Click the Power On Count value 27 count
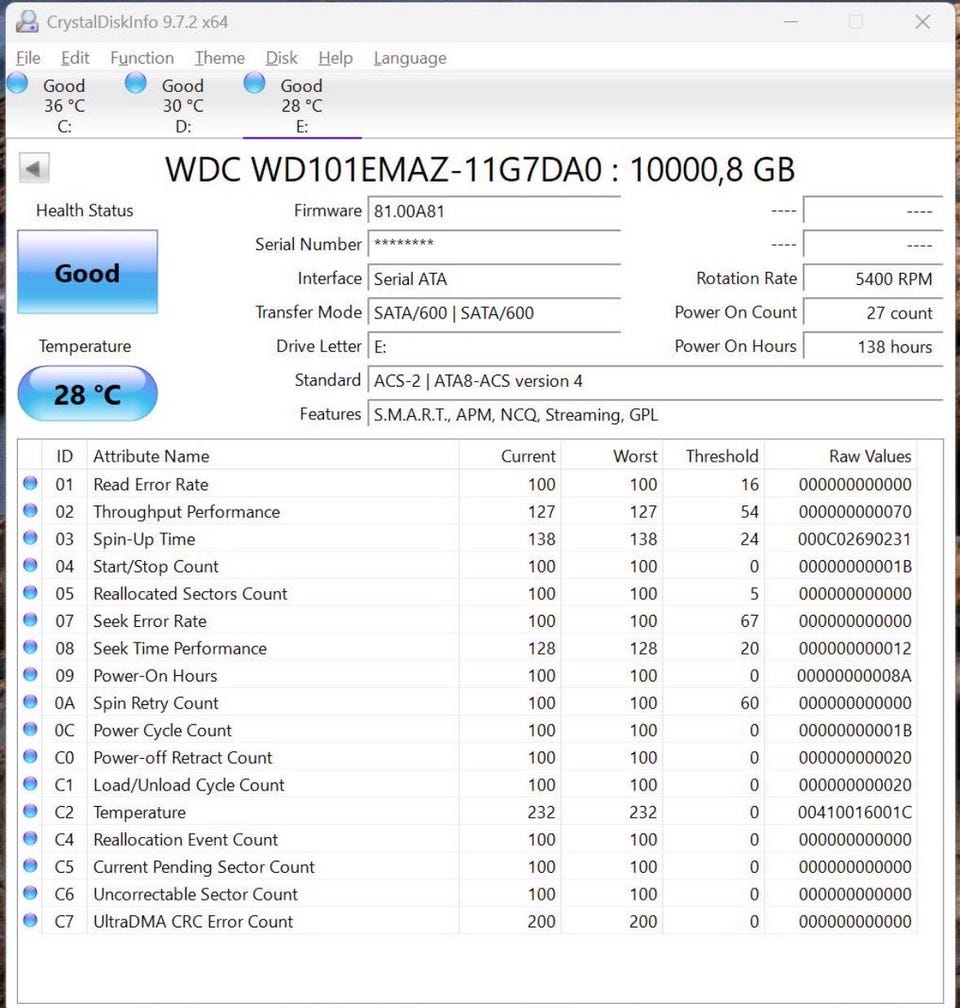 tap(873, 313)
